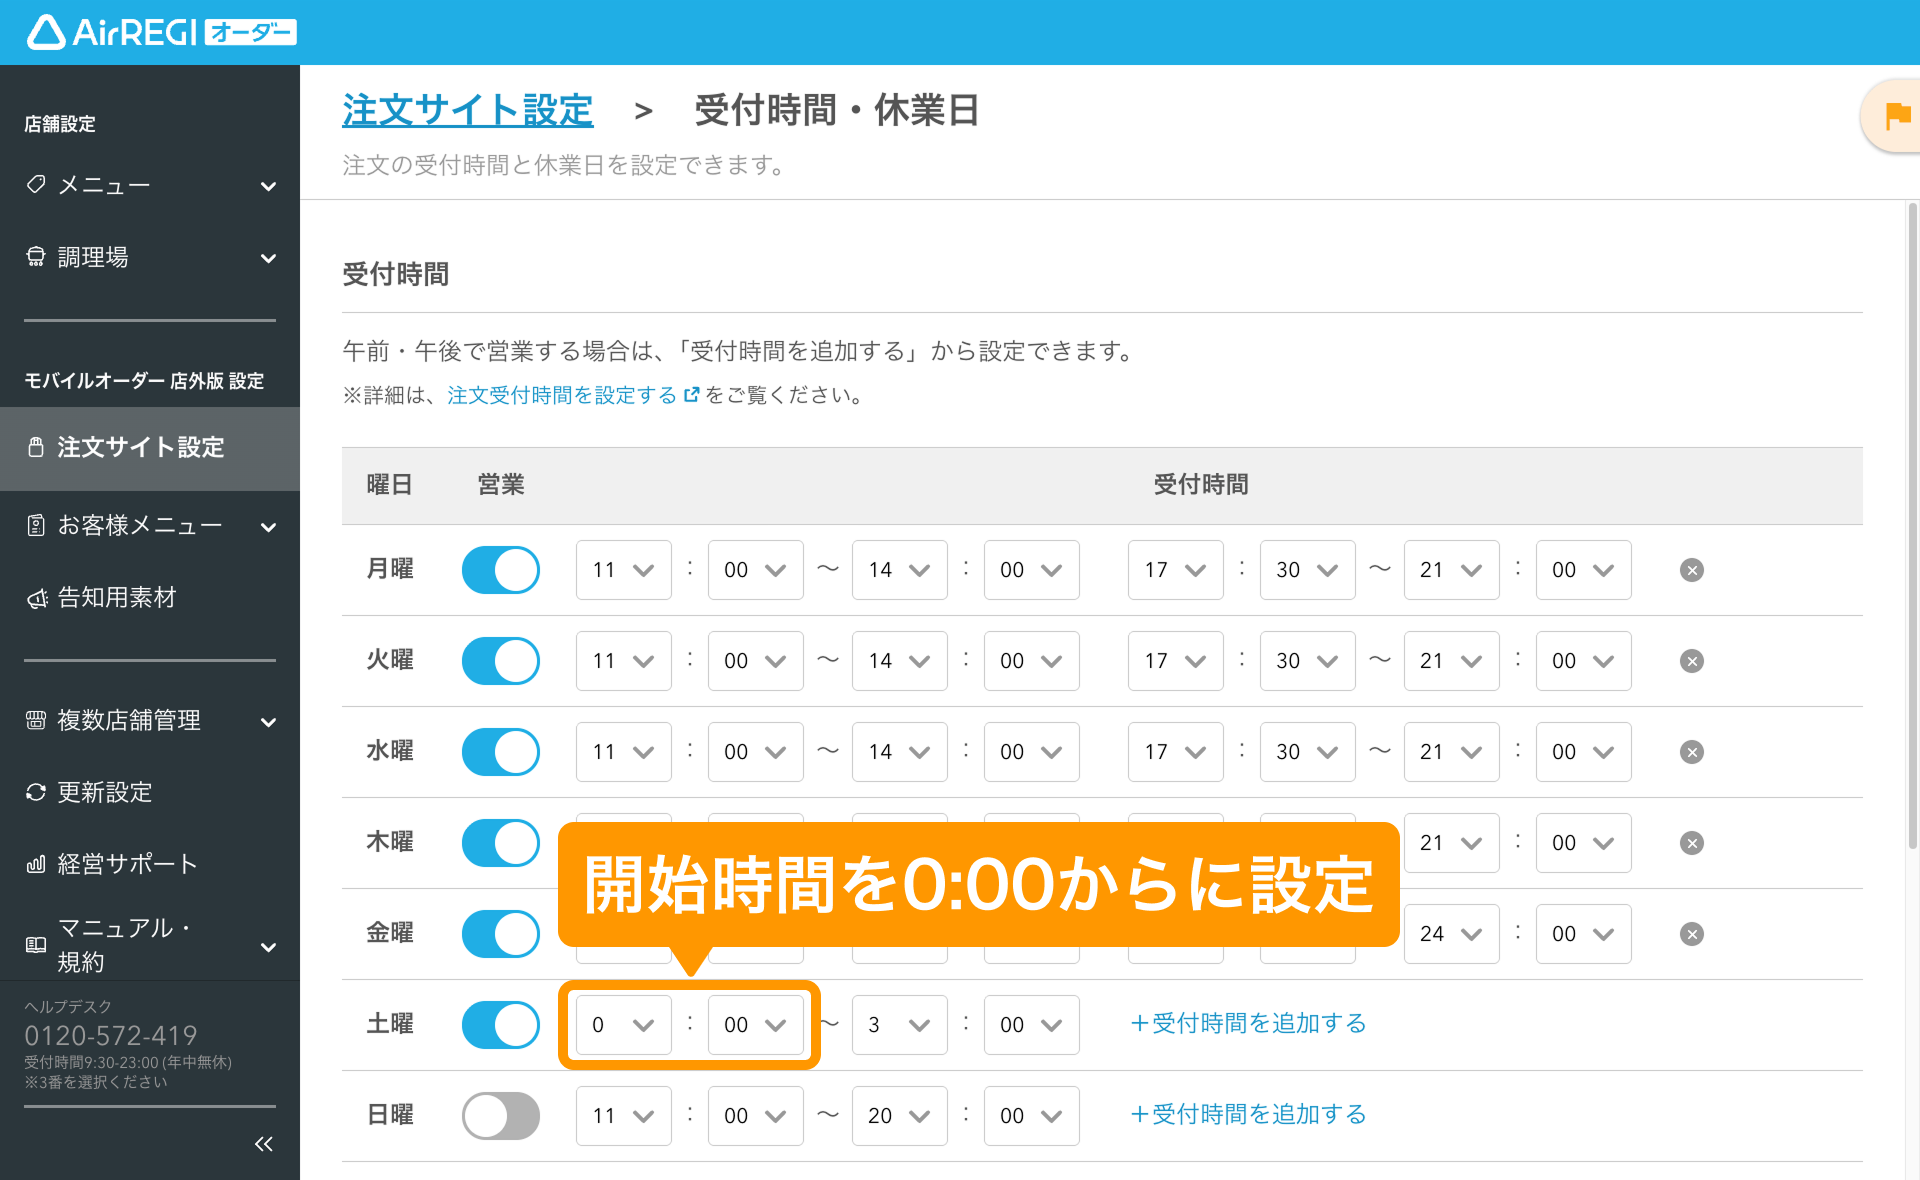The height and width of the screenshot is (1180, 1920).
Task: Click the AirREGI logo icon
Action: [x=46, y=32]
